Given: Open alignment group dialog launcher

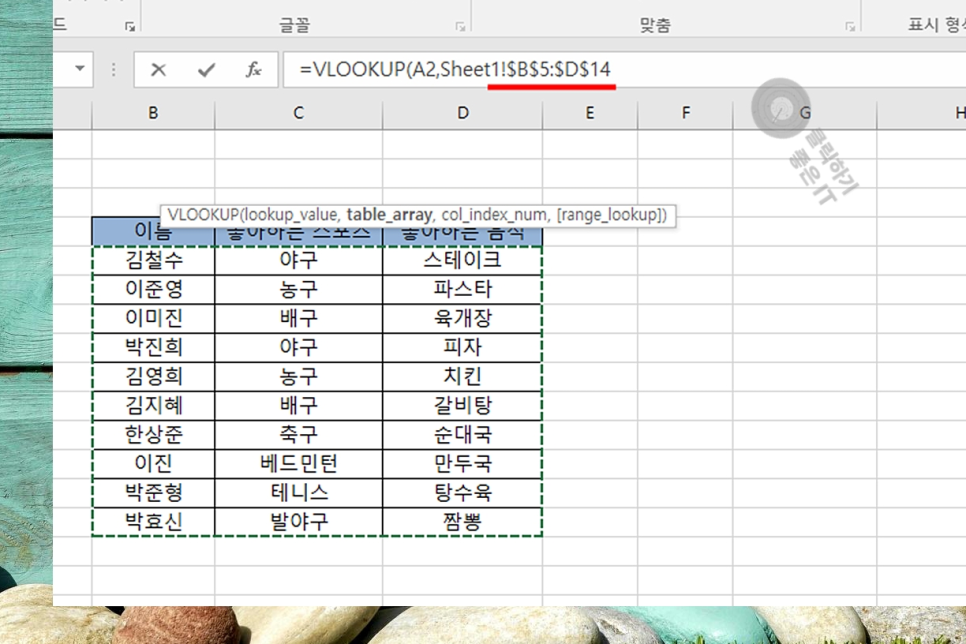Looking at the screenshot, I should (x=850, y=26).
